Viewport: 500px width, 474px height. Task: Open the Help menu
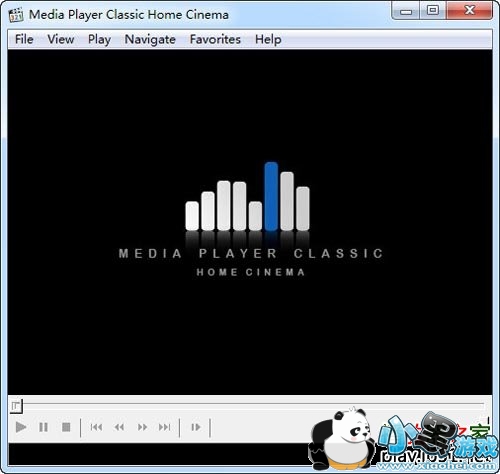[x=268, y=39]
